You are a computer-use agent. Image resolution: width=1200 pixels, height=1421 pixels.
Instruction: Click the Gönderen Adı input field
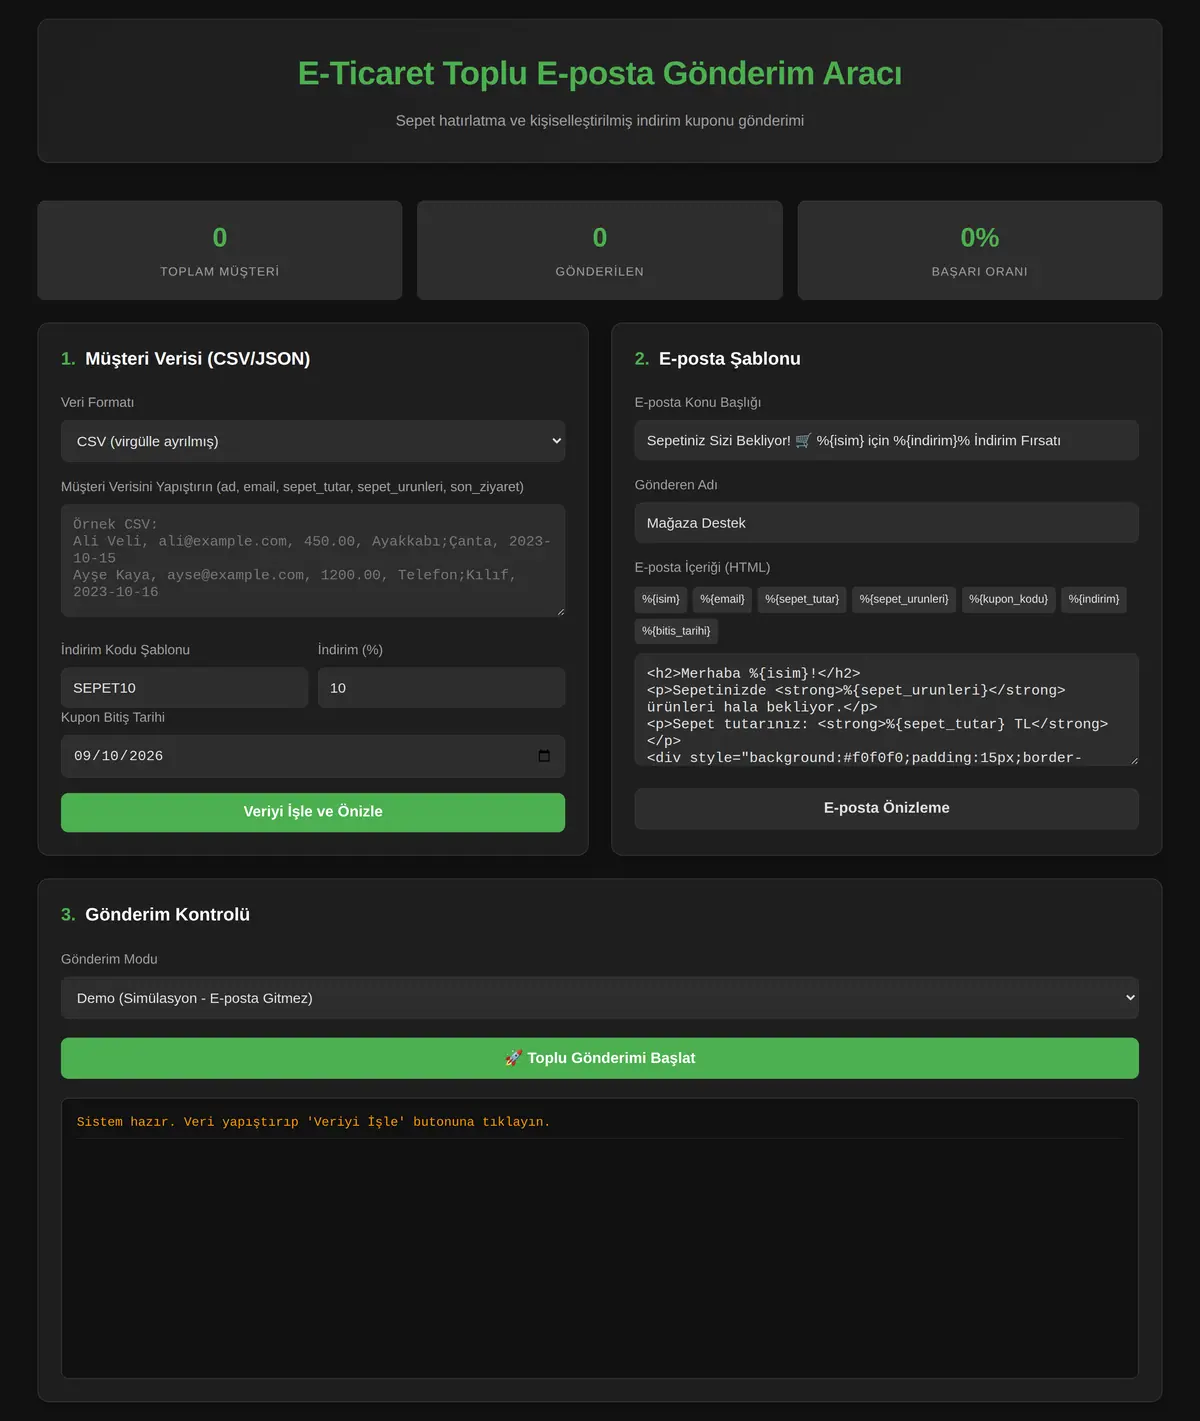pyautogui.click(x=886, y=523)
